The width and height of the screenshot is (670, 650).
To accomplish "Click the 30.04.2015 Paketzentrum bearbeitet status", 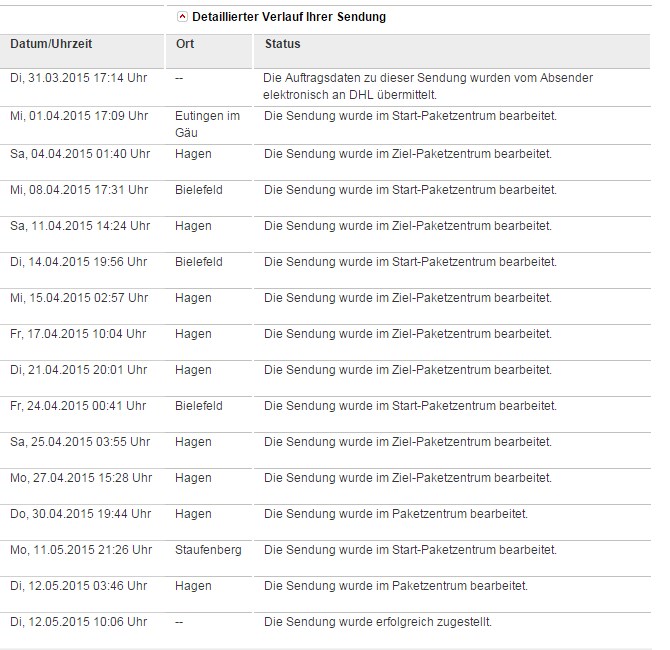I will (x=396, y=514).
